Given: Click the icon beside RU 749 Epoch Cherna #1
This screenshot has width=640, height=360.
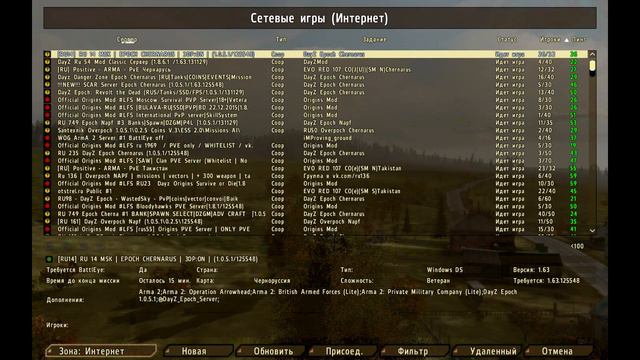Looking at the screenshot, I should tap(47, 214).
